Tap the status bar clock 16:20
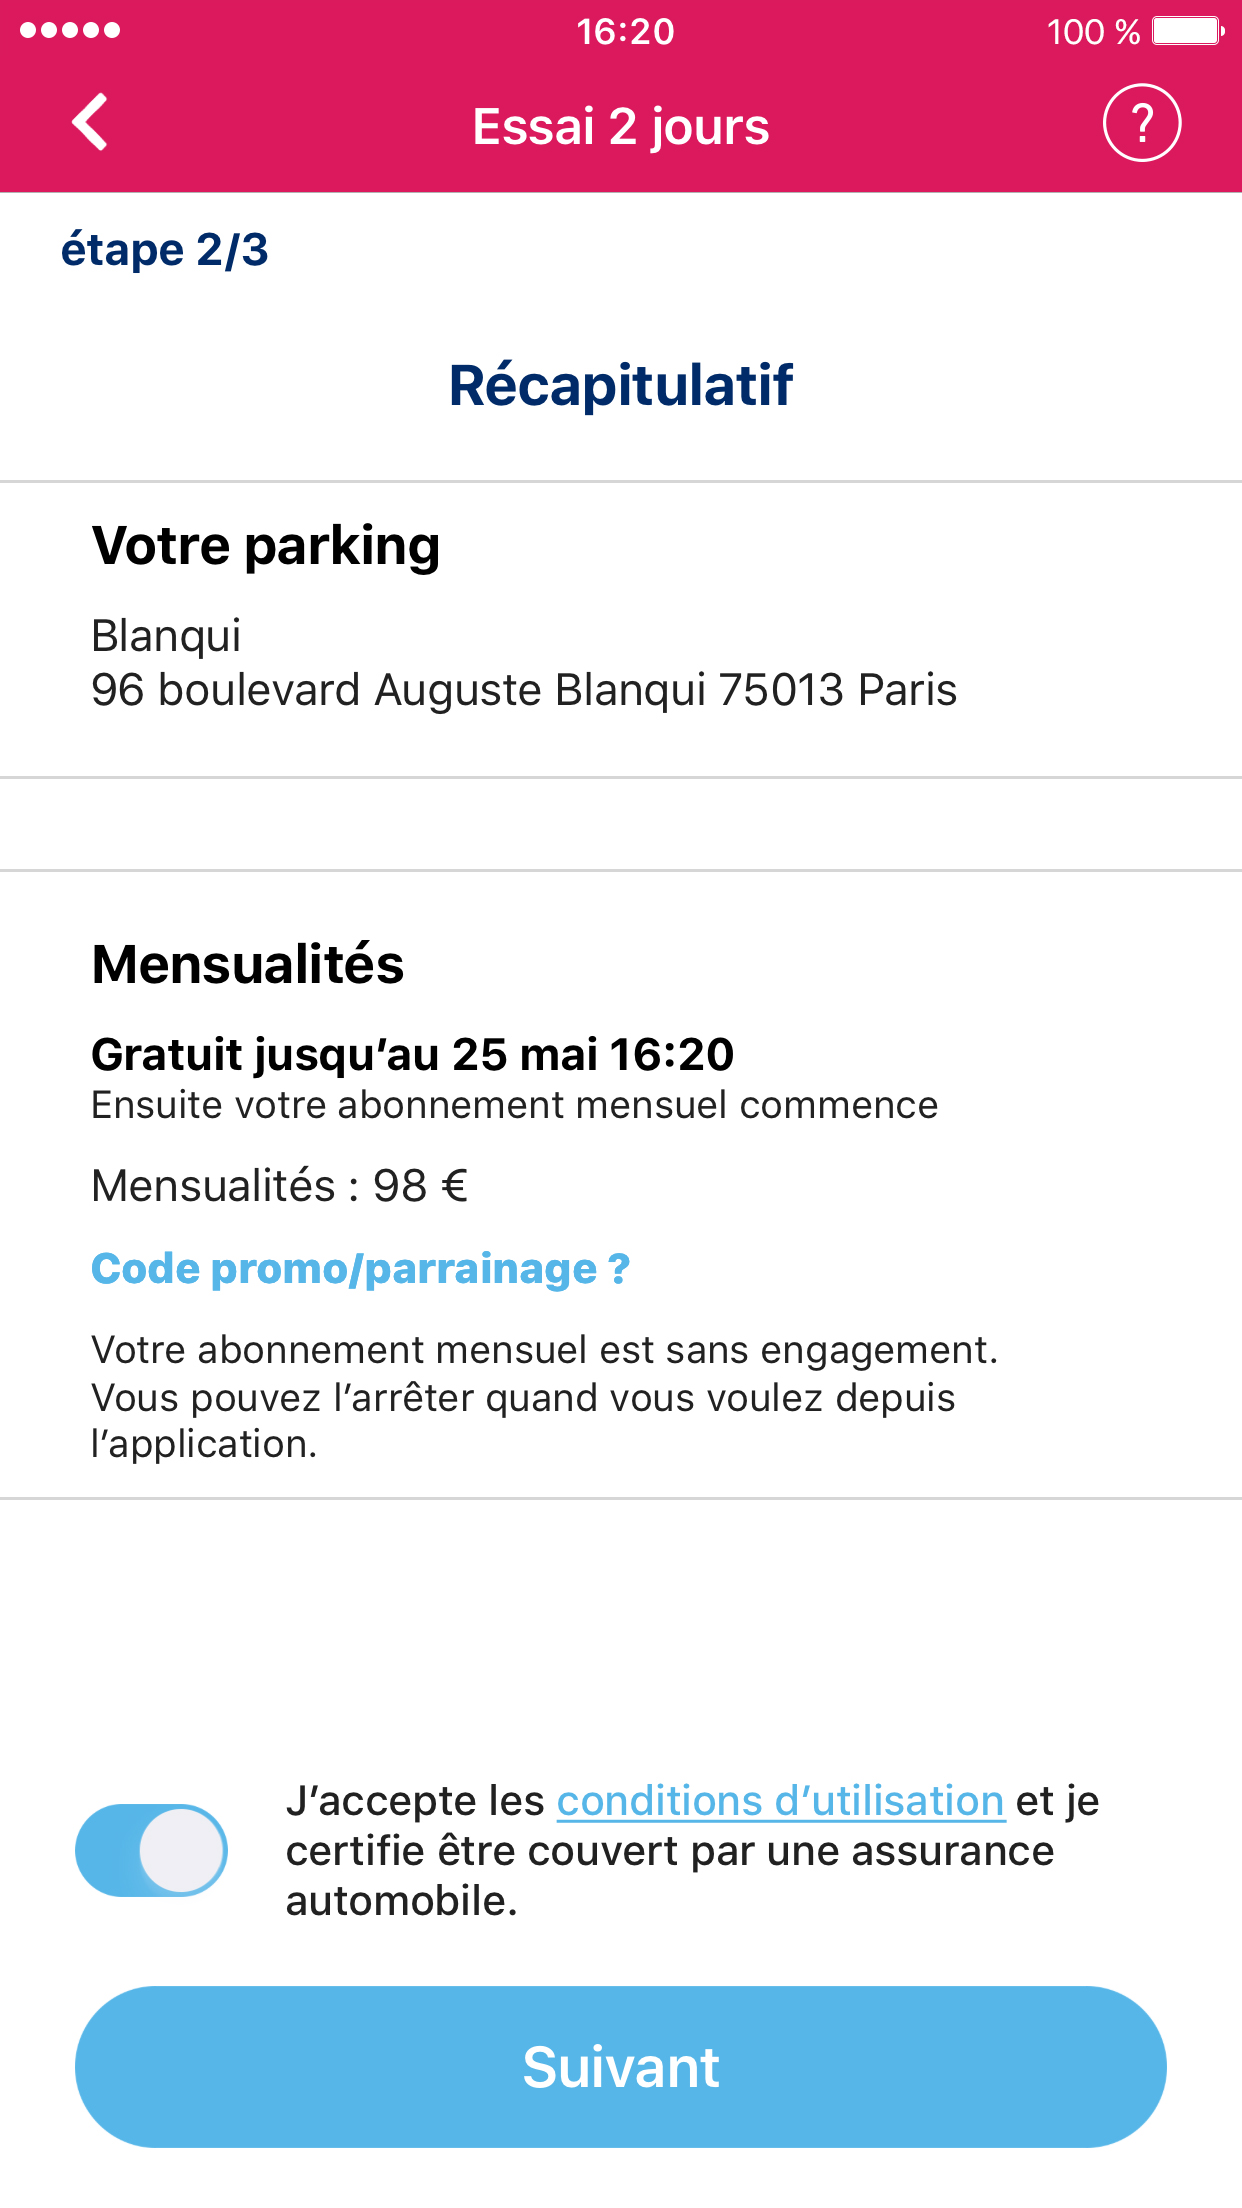 625,31
